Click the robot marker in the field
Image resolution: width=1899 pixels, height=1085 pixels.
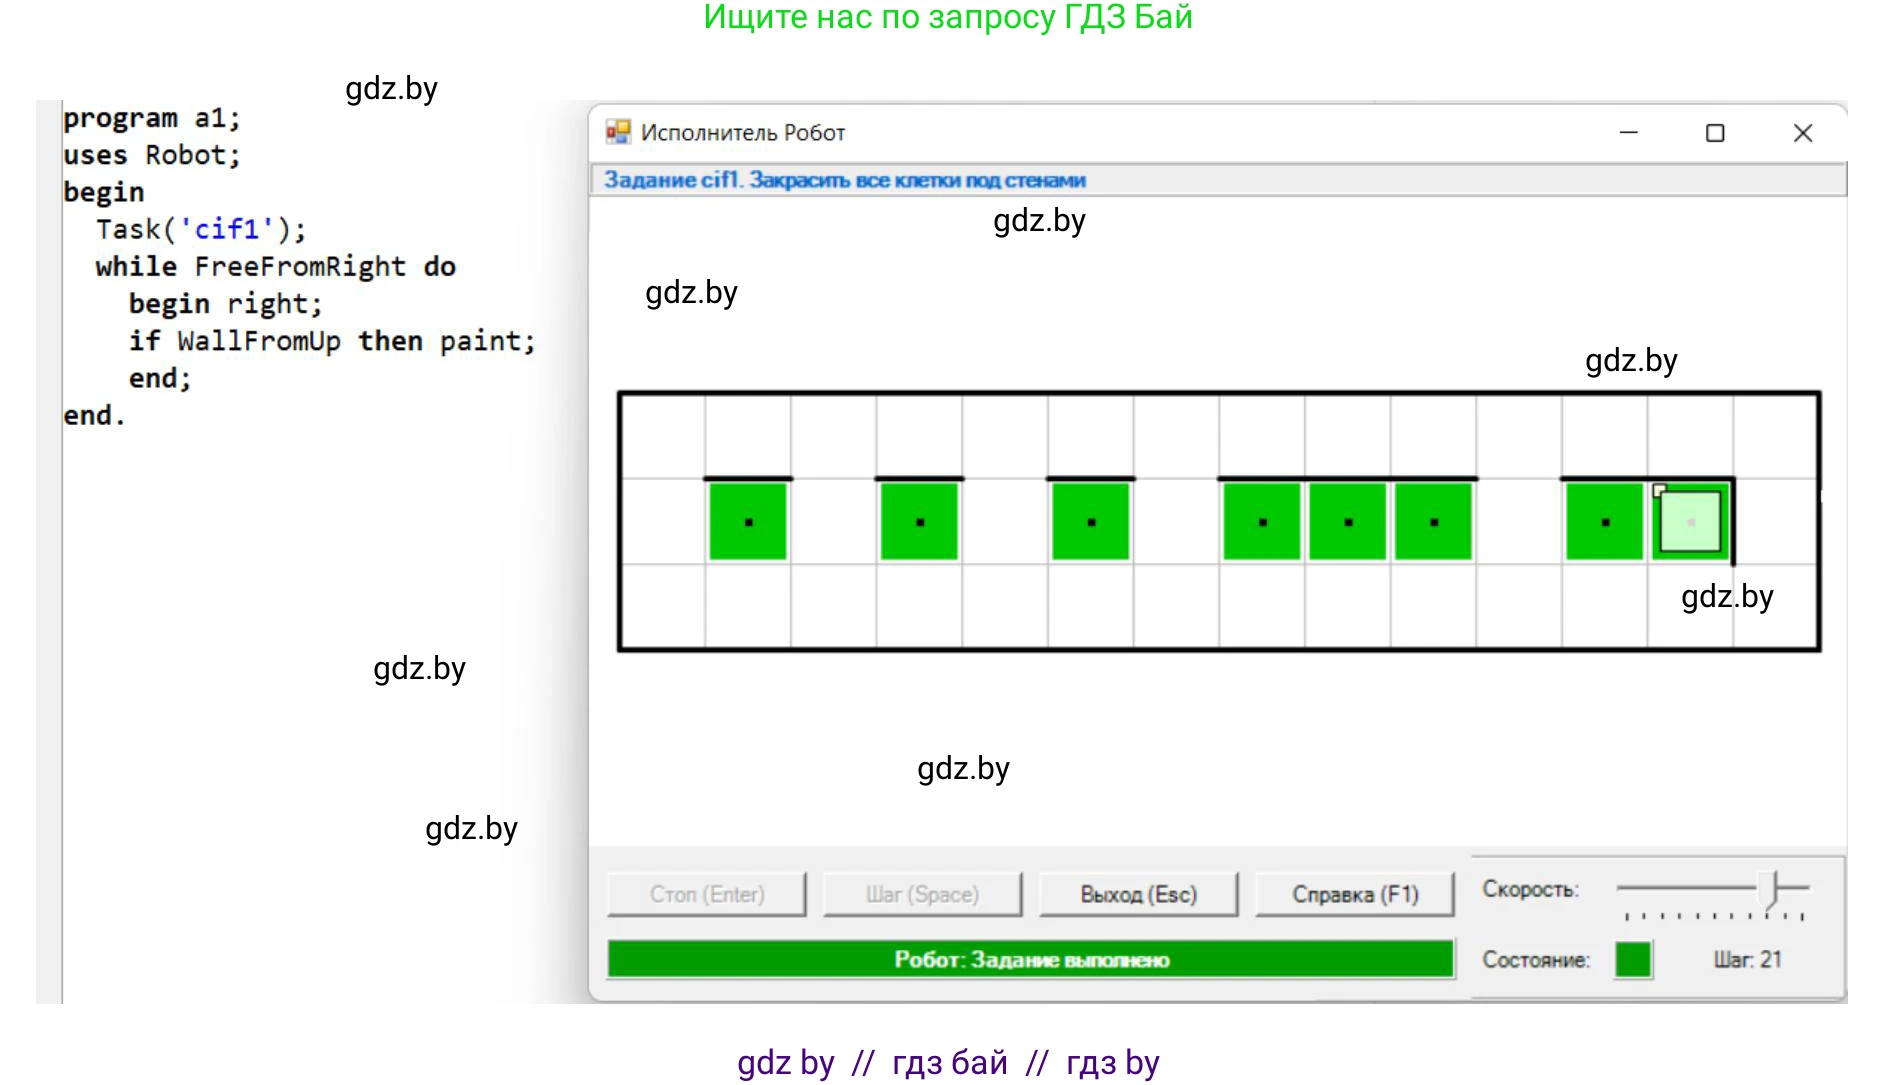click(x=1690, y=522)
